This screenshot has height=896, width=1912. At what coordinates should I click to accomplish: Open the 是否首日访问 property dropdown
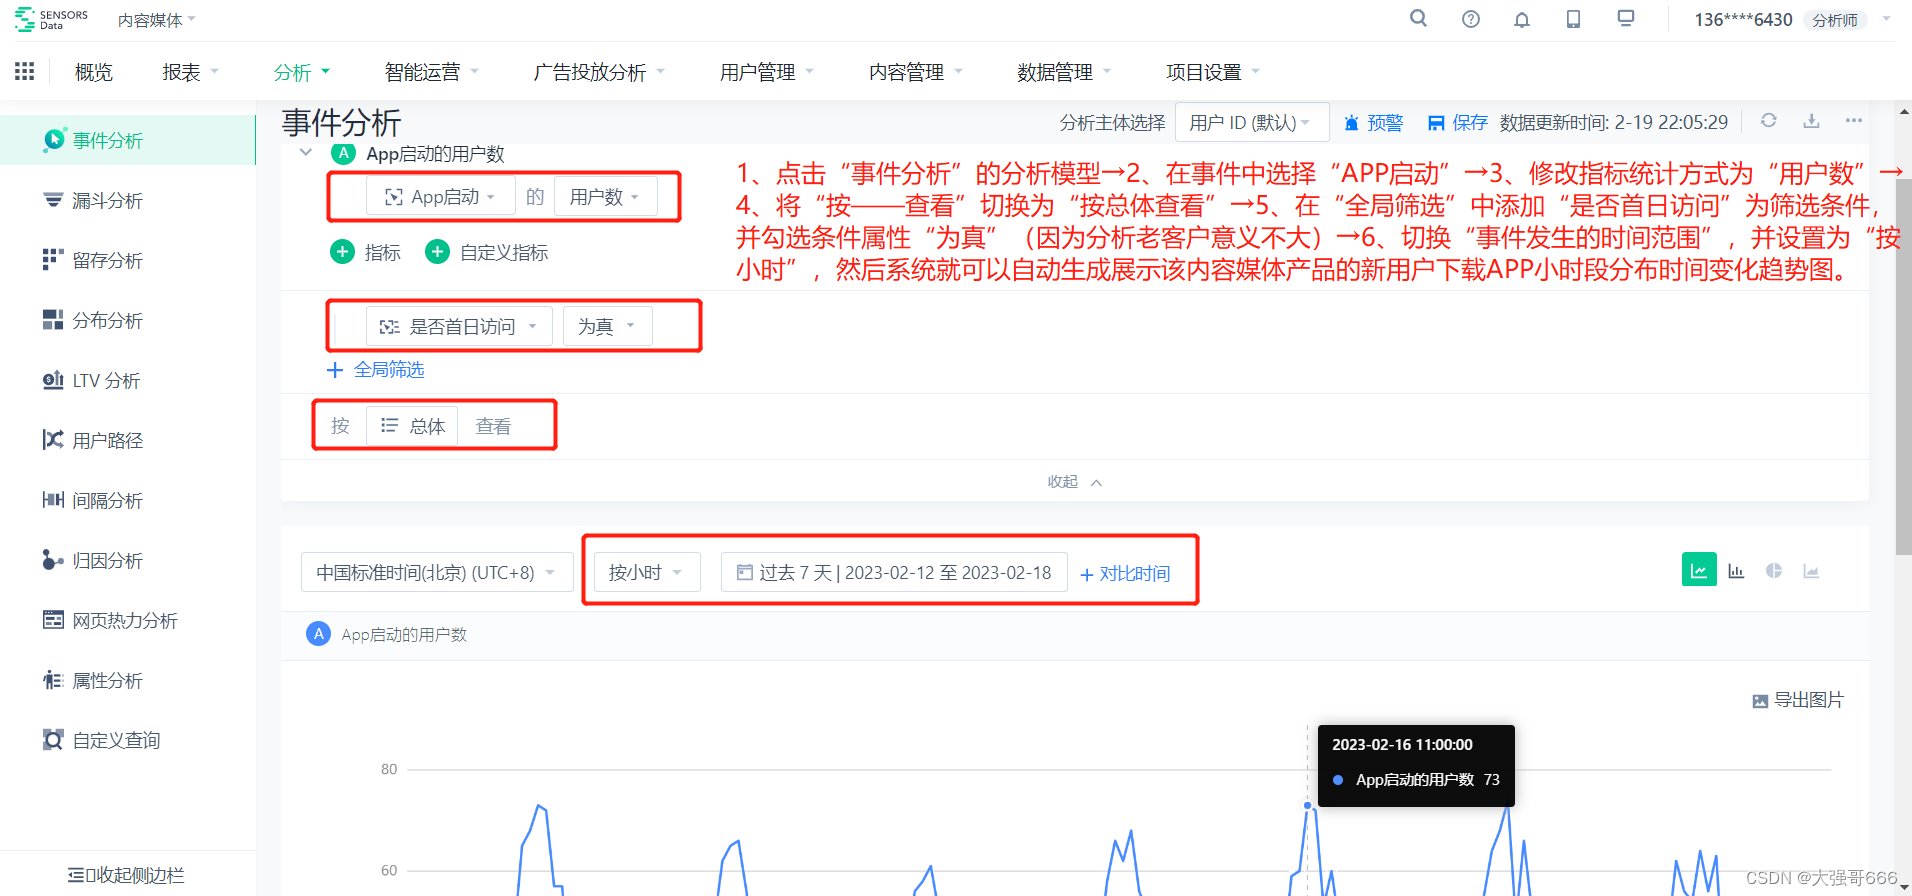[x=459, y=326]
